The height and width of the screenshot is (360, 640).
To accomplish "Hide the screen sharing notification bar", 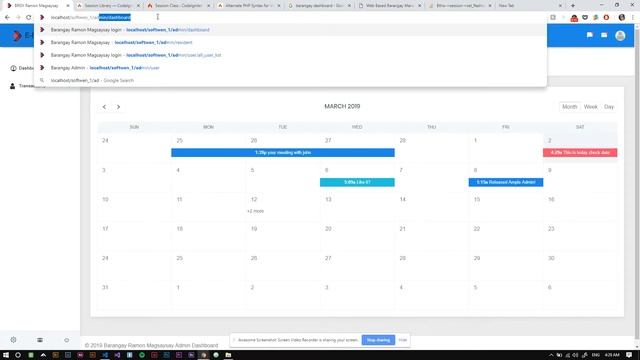I will tap(402, 340).
